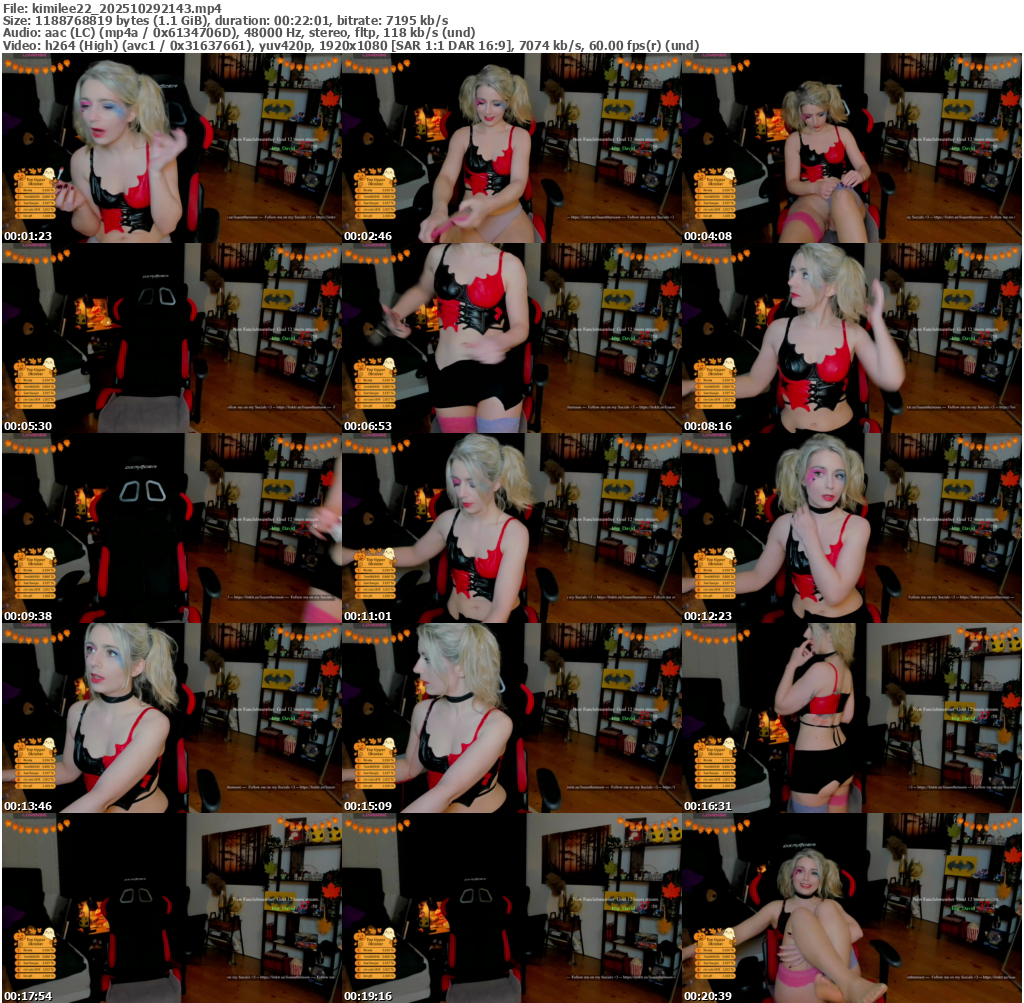This screenshot has width=1024, height=1003.
Task: Select the thumbnail stamped 00:02:46
Action: 511,148
